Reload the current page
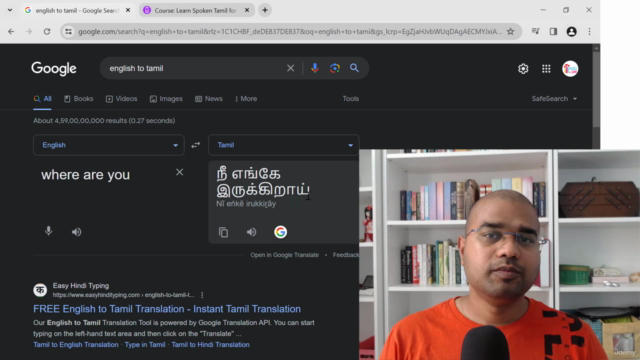The image size is (640, 360). point(47,31)
